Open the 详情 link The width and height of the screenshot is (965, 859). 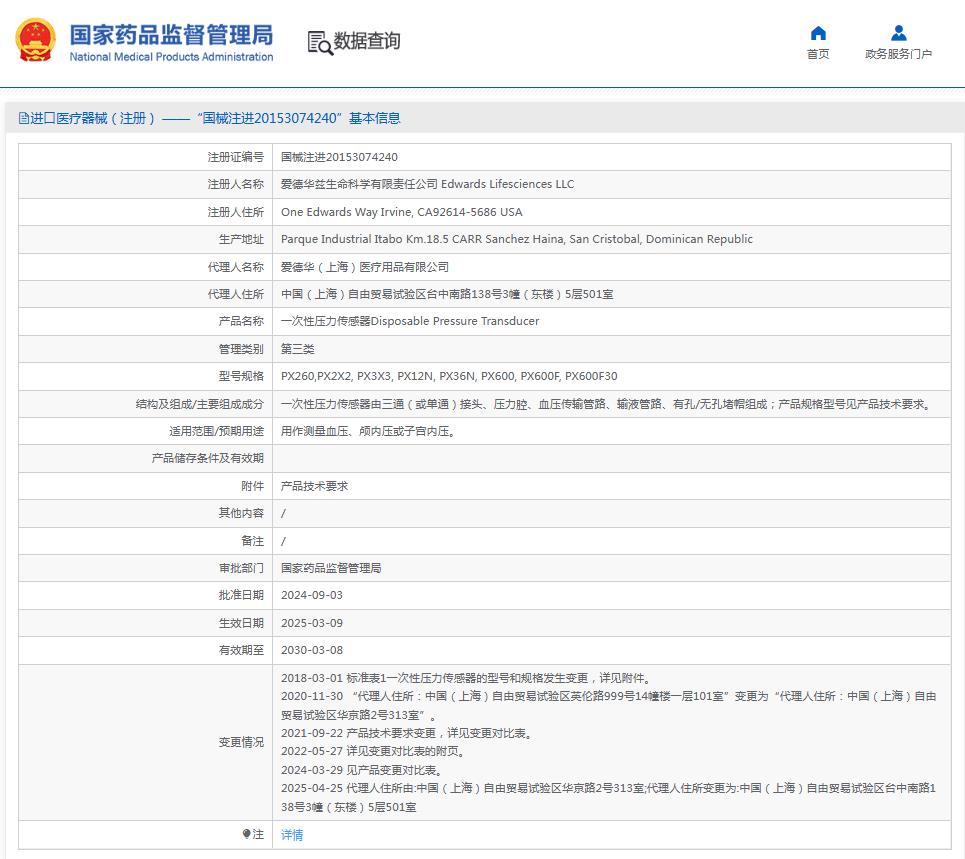[290, 834]
